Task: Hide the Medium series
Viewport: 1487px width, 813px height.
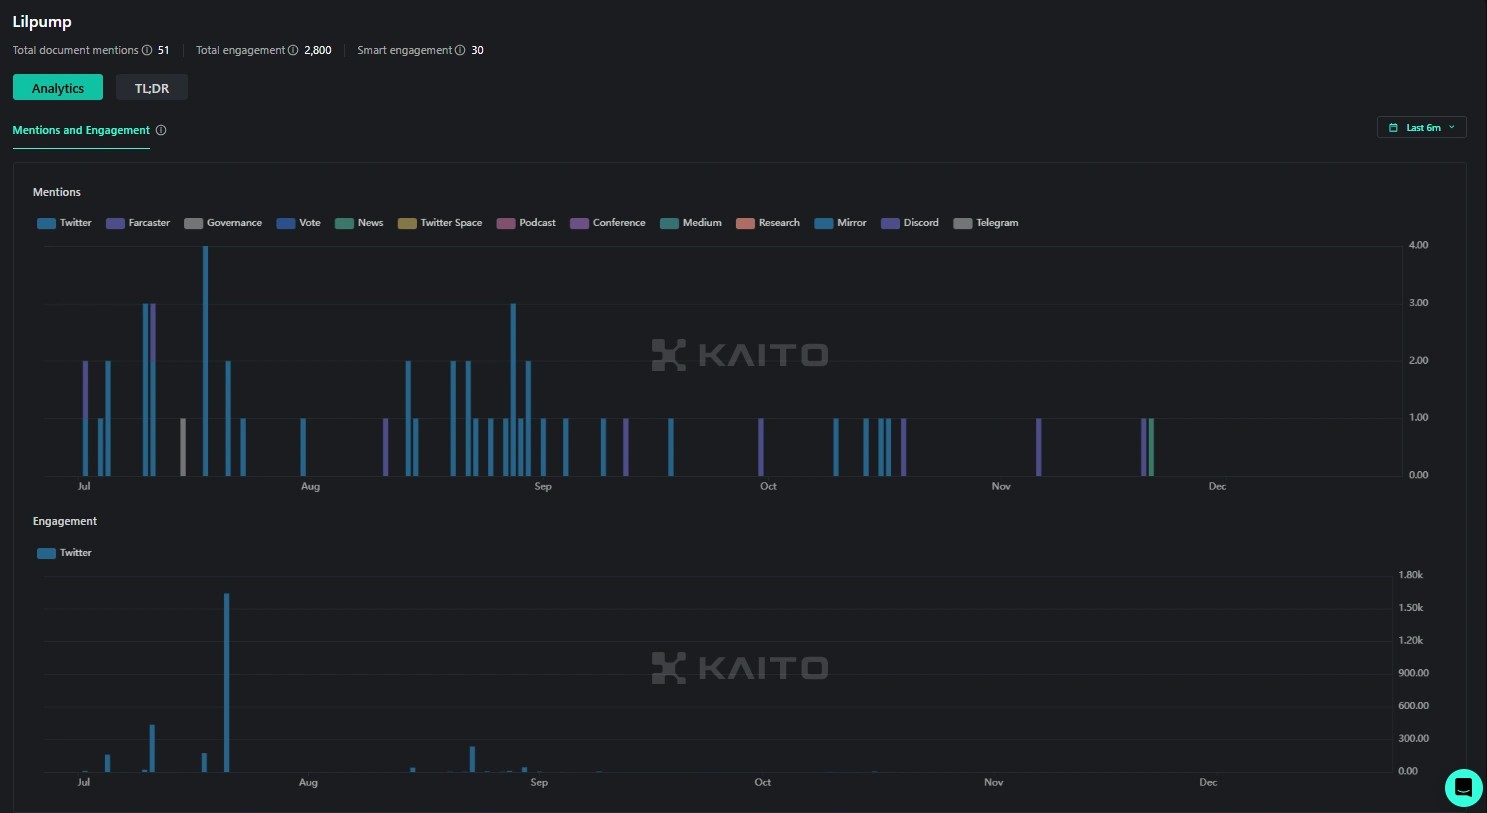Action: click(x=691, y=223)
